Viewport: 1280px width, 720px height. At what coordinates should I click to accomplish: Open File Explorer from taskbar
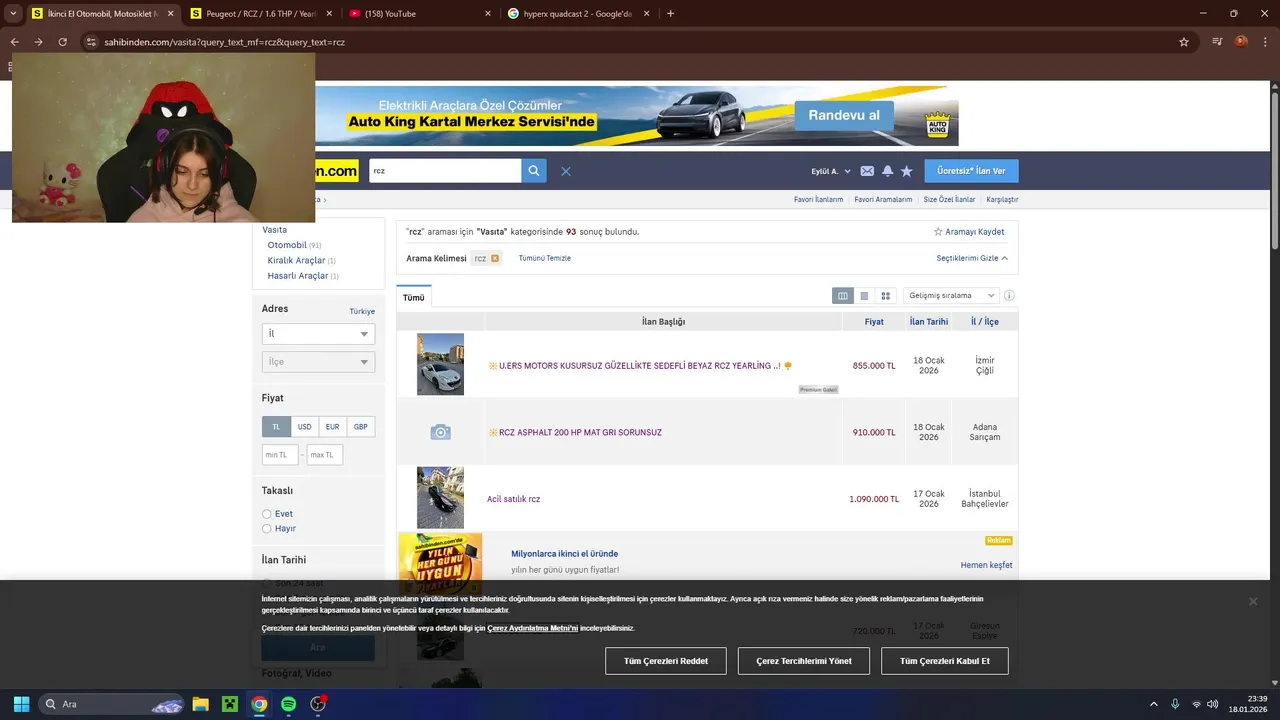tap(200, 704)
